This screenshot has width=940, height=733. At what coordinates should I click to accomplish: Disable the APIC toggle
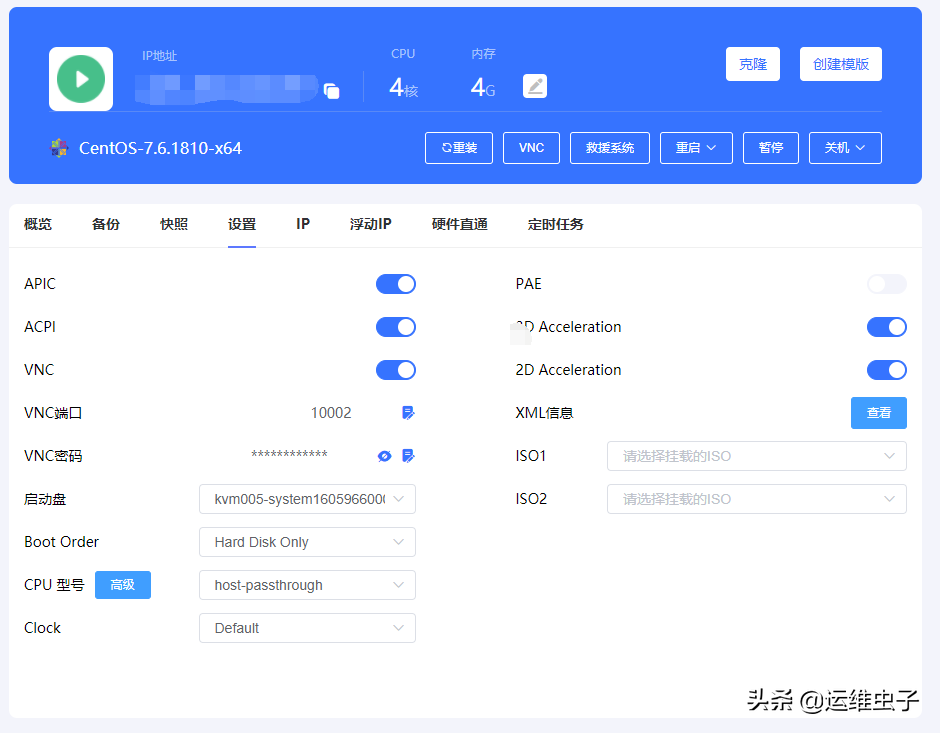click(396, 283)
